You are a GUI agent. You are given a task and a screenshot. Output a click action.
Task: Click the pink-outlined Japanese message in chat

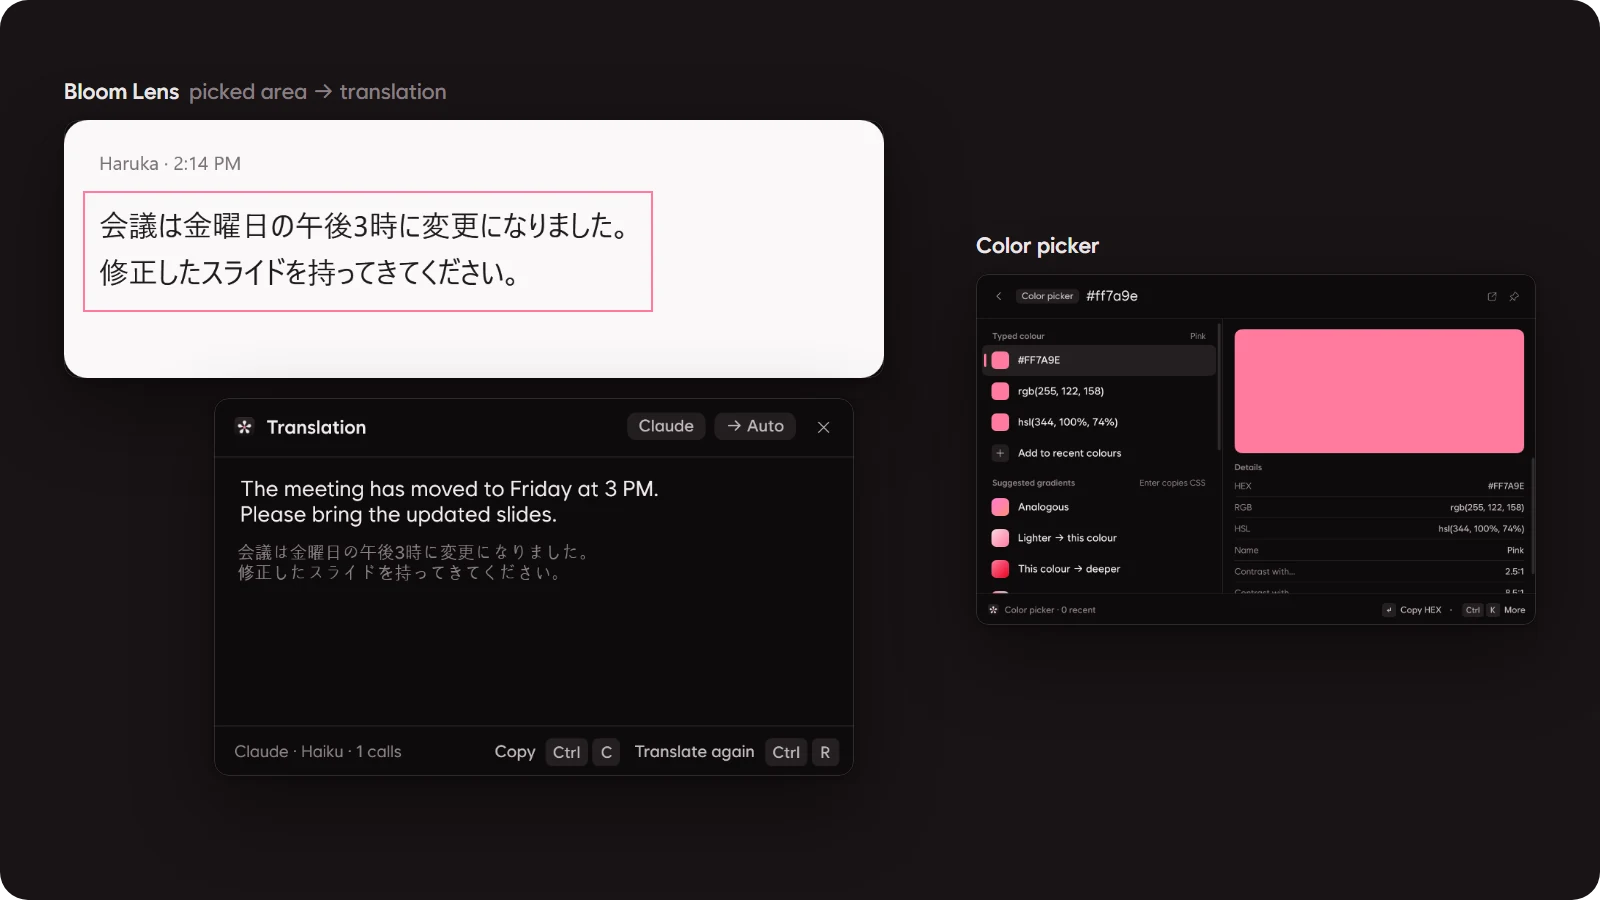tap(368, 251)
